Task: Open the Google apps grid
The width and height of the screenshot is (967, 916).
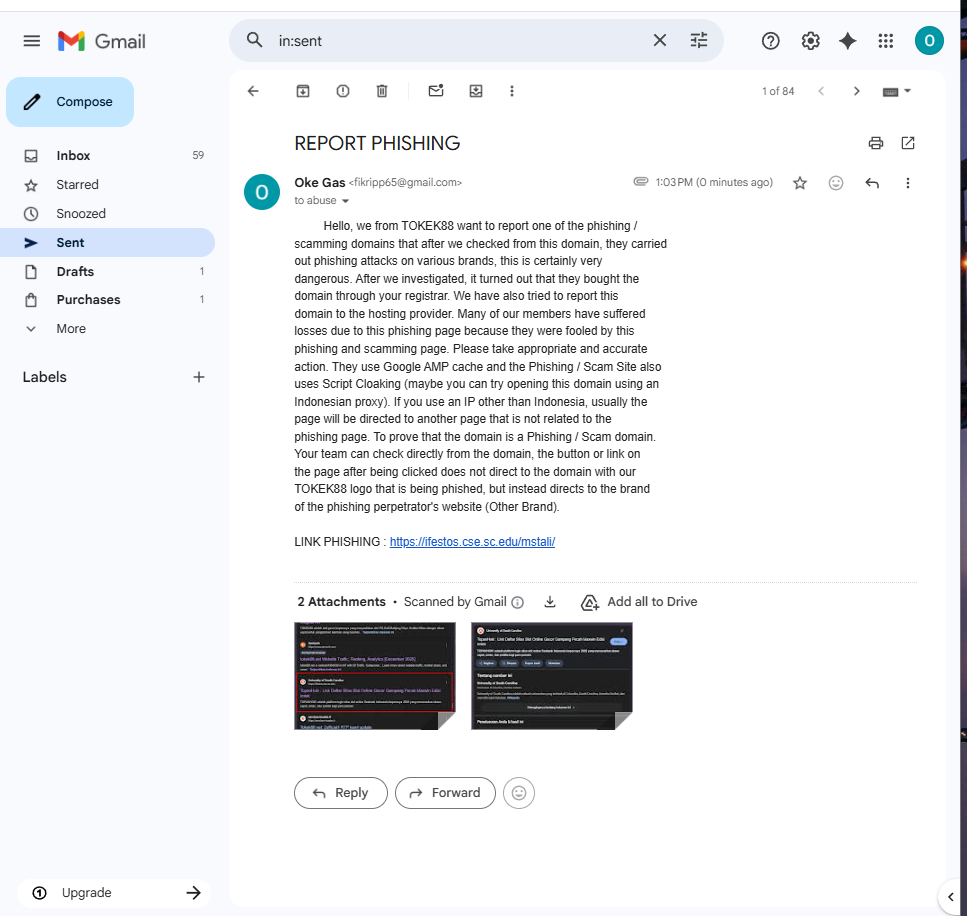Action: click(x=886, y=41)
